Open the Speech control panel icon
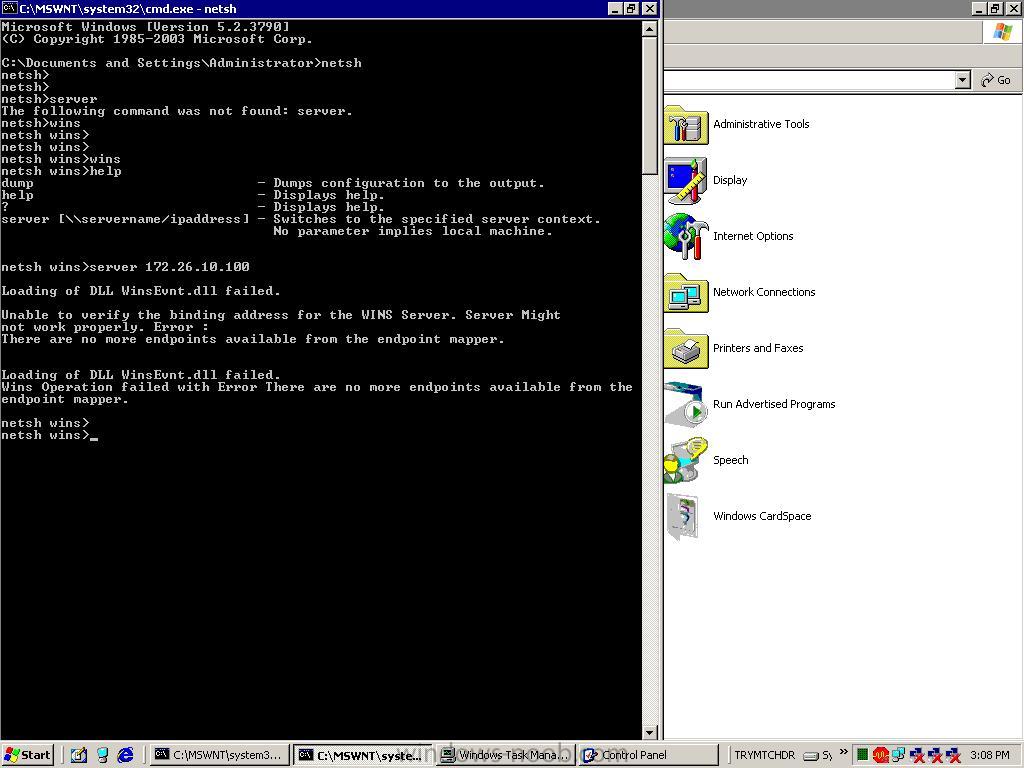The width and height of the screenshot is (1024, 768). click(x=686, y=460)
